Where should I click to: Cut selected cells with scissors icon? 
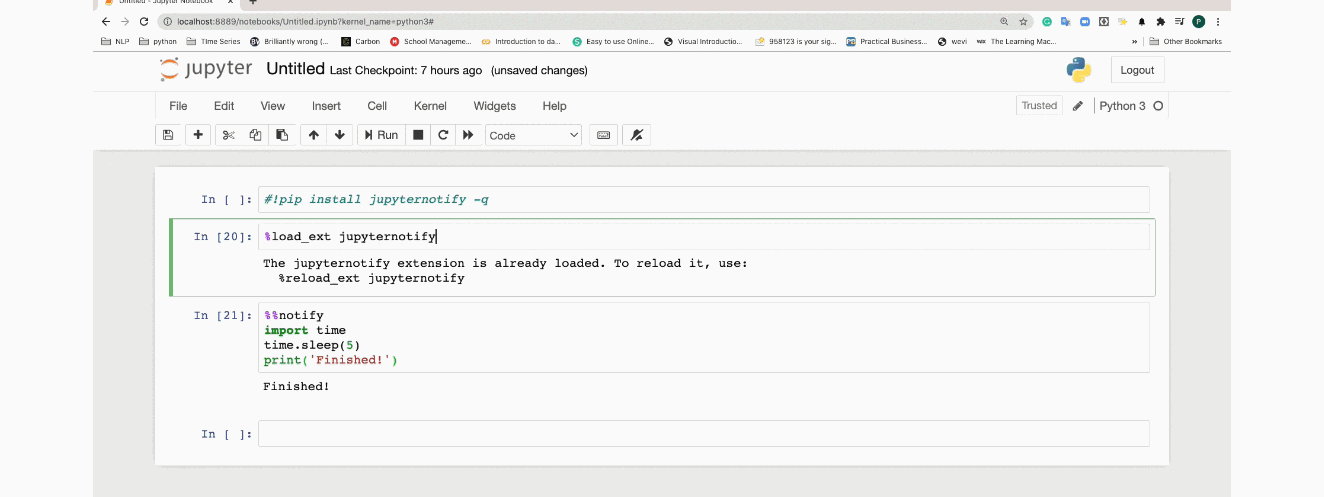click(x=229, y=135)
